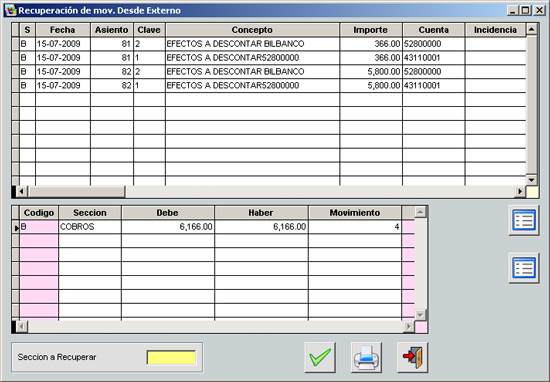Viewport: 550px width, 382px height.
Task: Click the Cuenta column header
Action: [434, 30]
